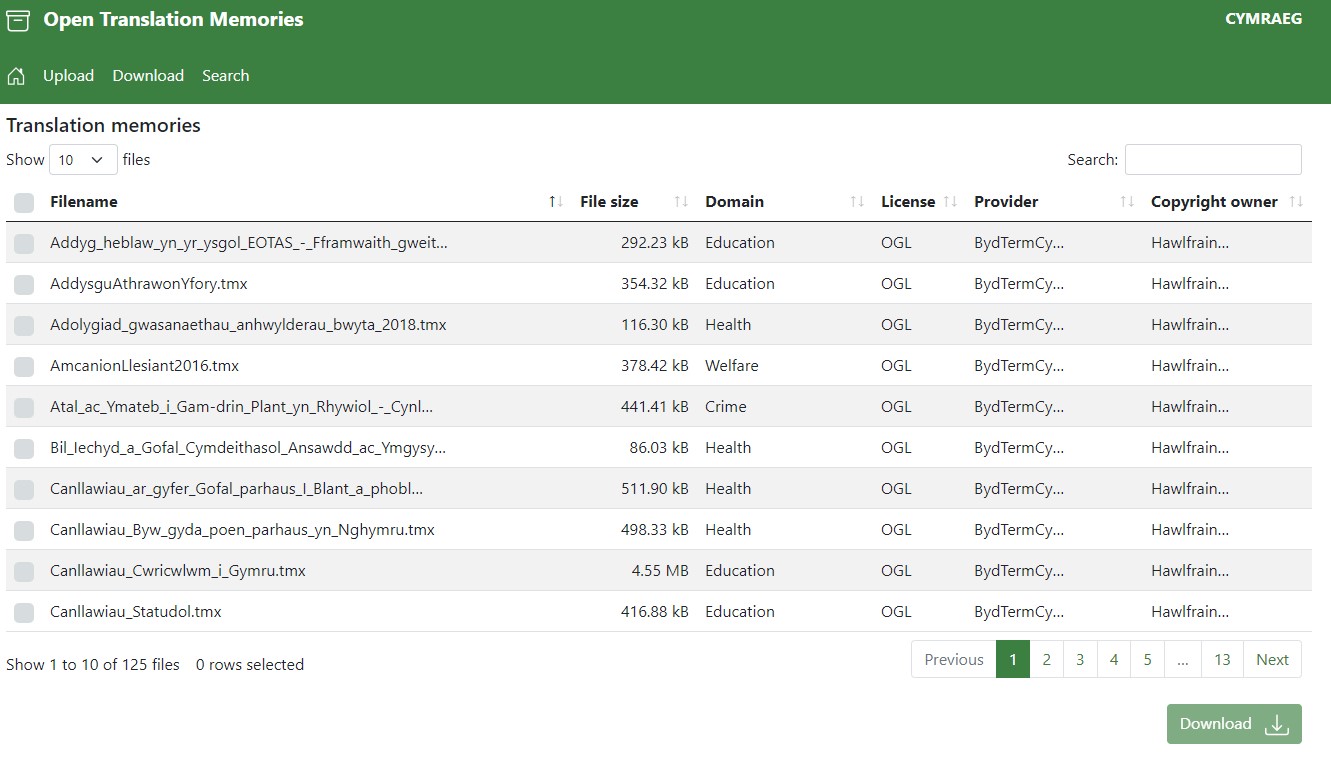Click the Filename column header

pos(84,202)
